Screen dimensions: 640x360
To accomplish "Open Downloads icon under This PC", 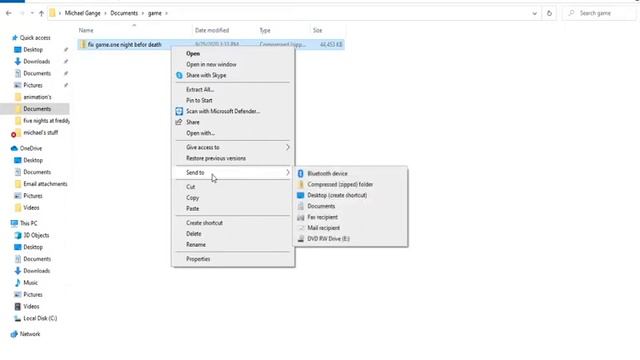I will 18,271.
